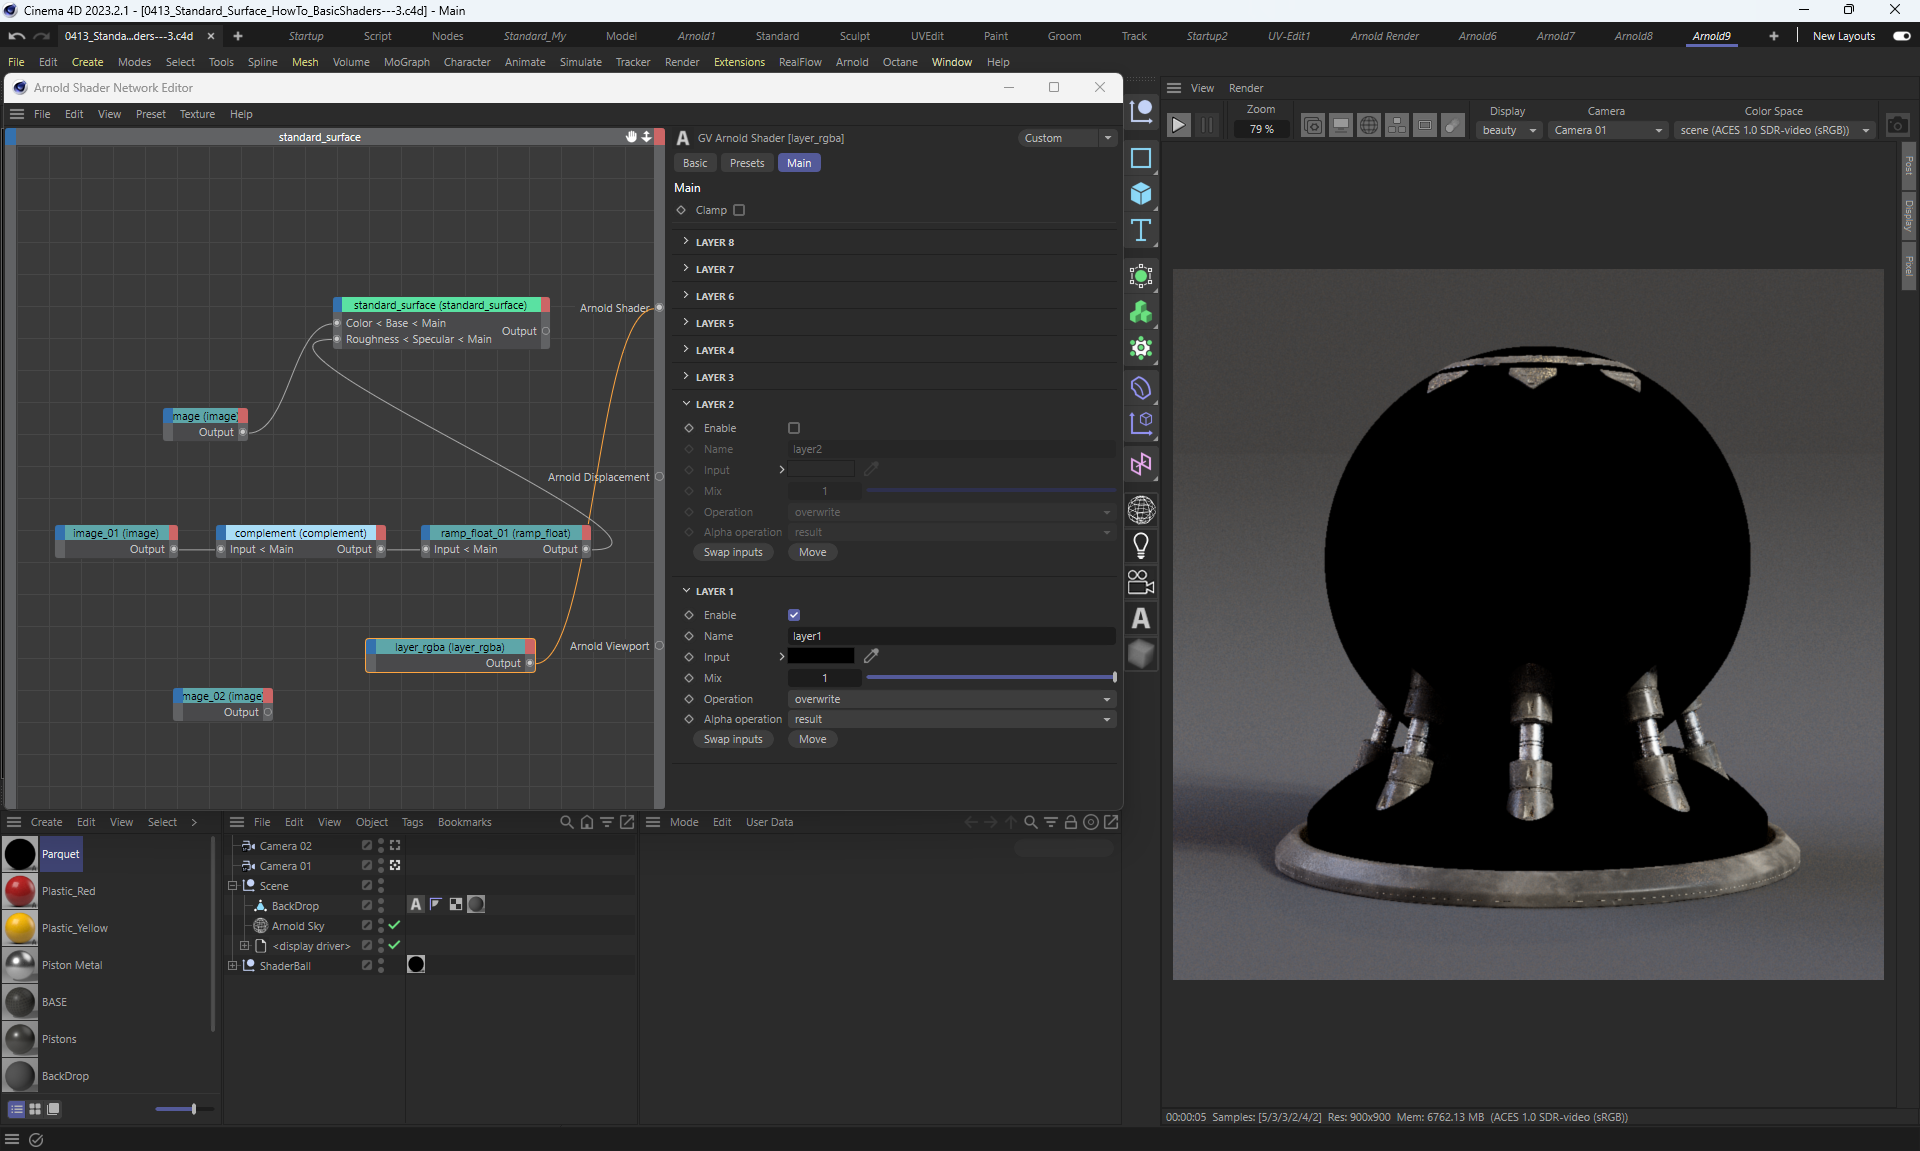This screenshot has width=1920, height=1151.
Task: Switch to the Presets tab
Action: point(746,163)
